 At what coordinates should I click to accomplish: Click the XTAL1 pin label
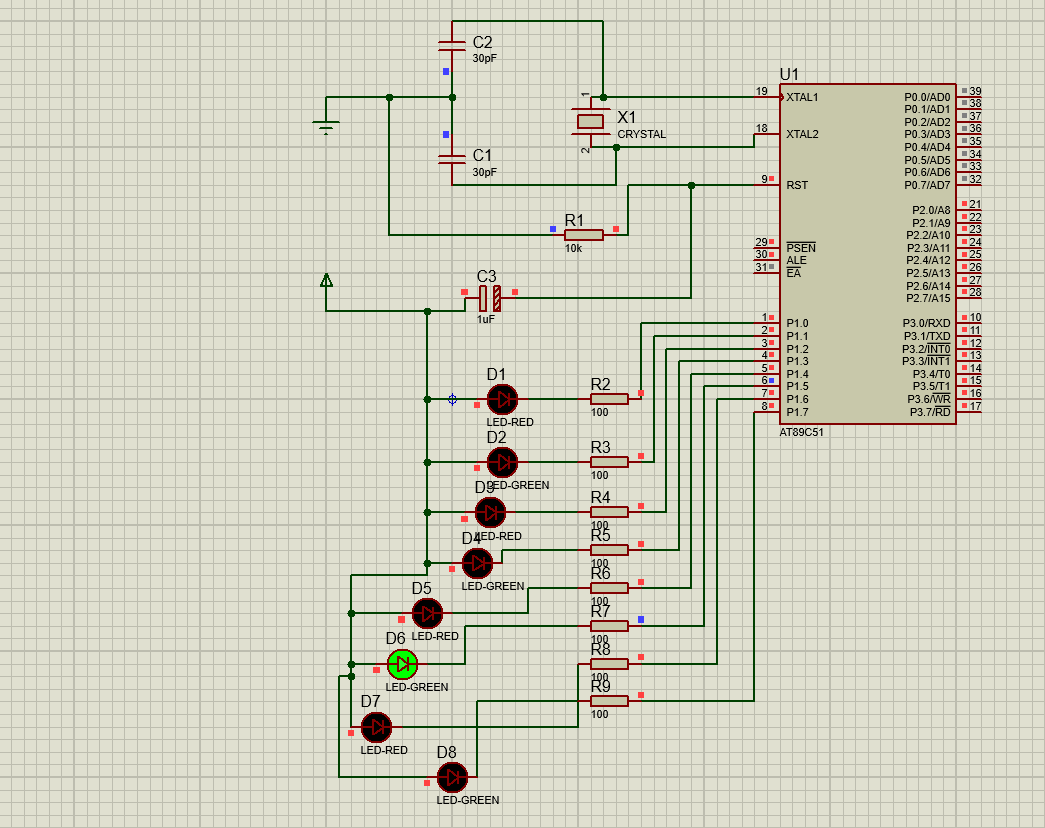click(x=802, y=97)
